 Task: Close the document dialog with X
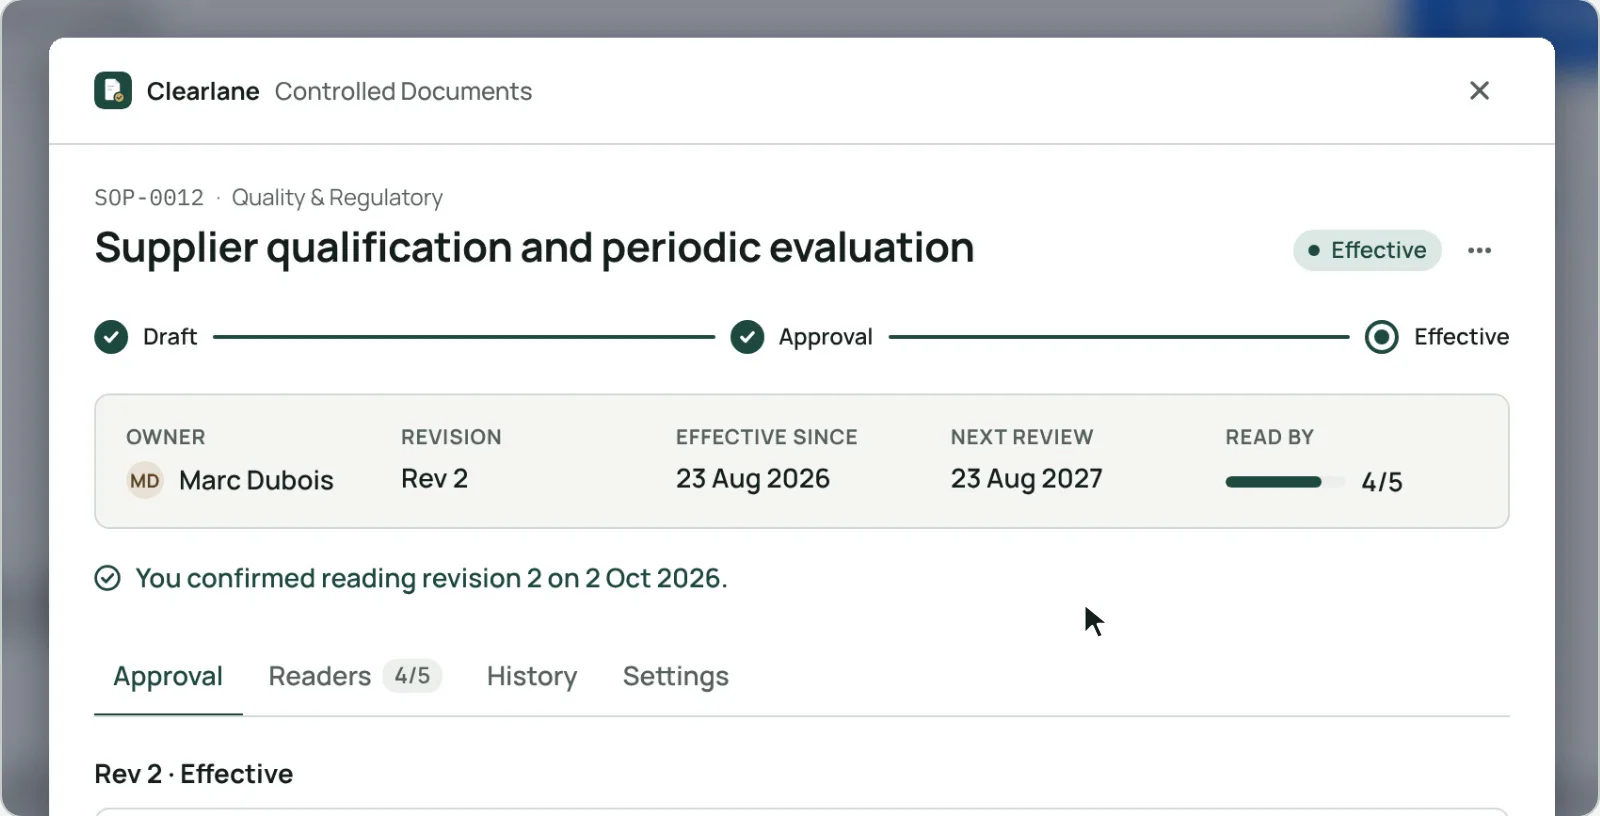pyautogui.click(x=1479, y=91)
